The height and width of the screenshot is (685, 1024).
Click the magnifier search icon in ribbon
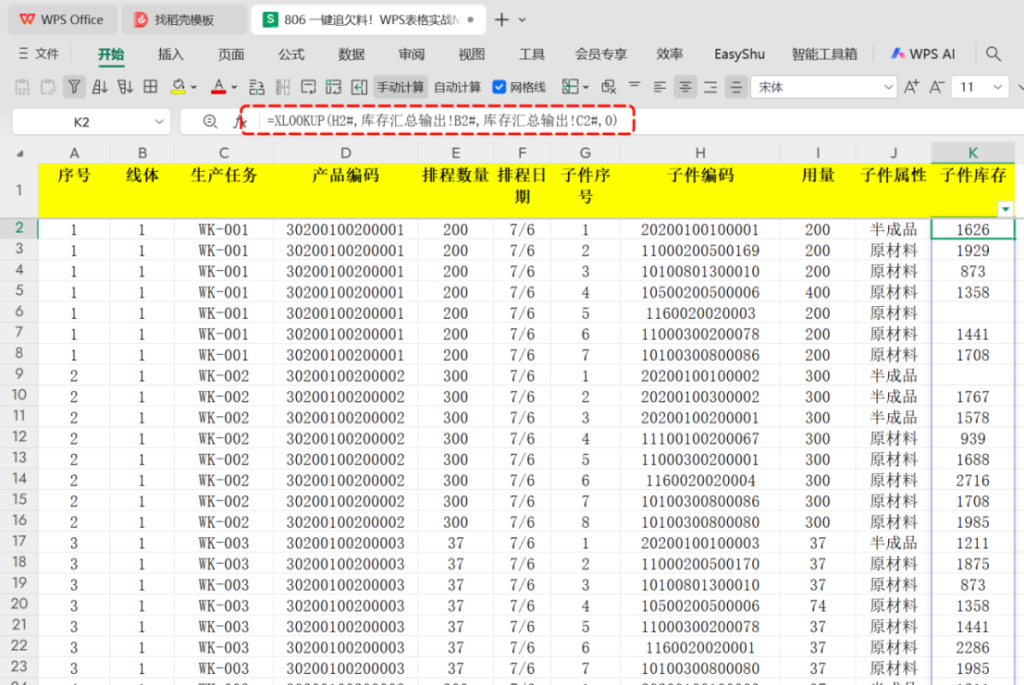[993, 54]
